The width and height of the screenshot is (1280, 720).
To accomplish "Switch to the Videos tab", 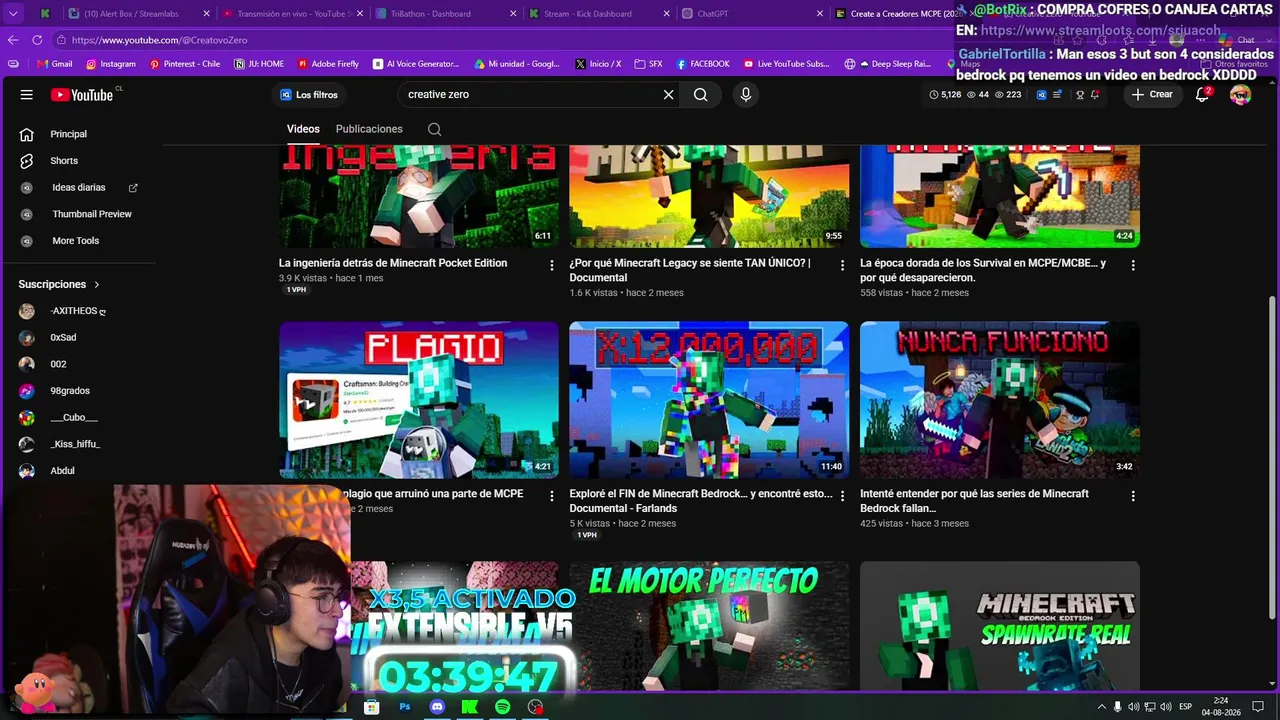I will pos(303,129).
